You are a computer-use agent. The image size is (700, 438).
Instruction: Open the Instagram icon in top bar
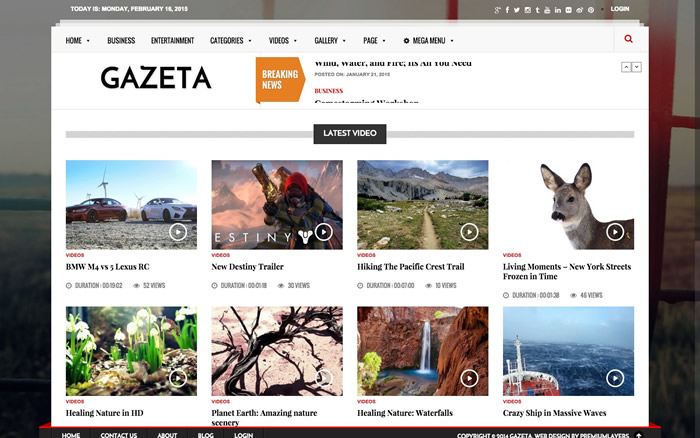click(528, 10)
